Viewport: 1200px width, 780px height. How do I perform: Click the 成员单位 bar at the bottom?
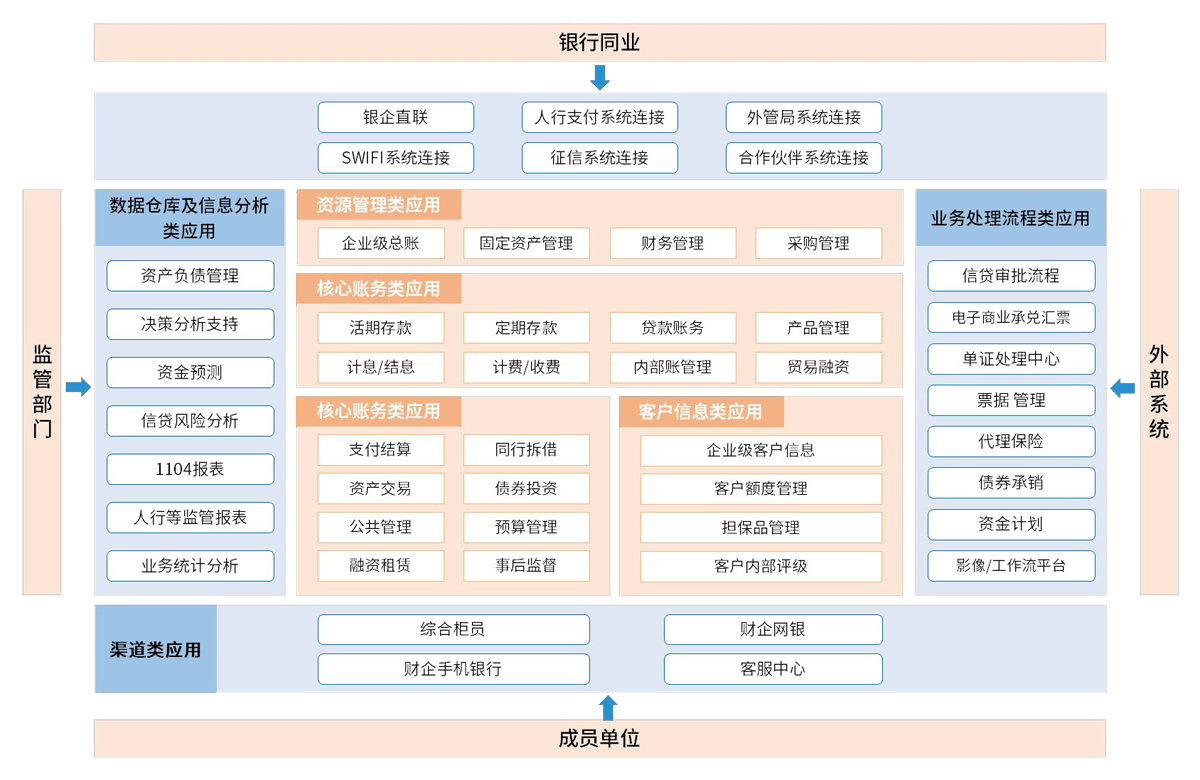pyautogui.click(x=599, y=739)
